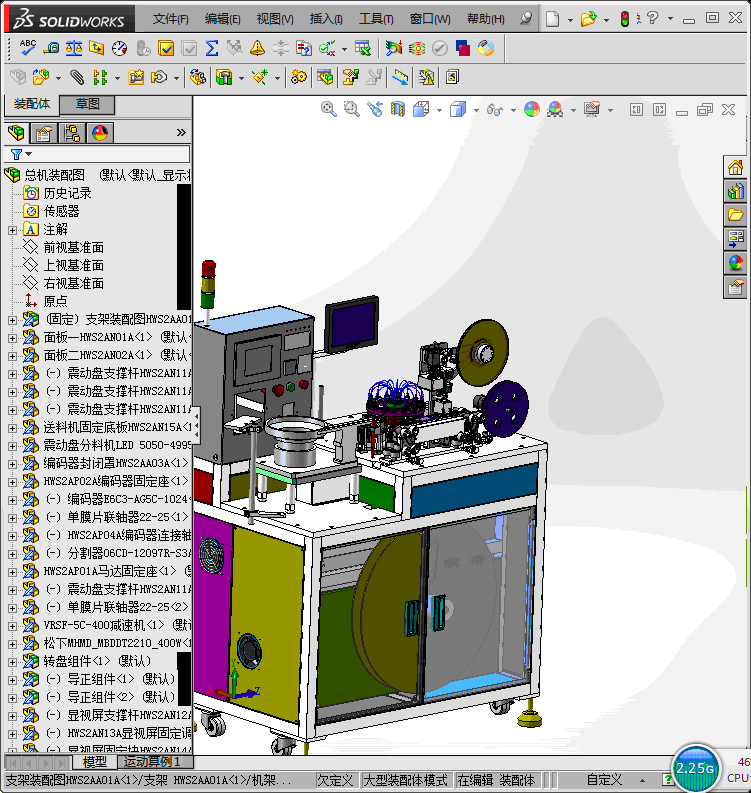Open Hide/Show Items glasses dropdown arrow
This screenshot has height=793, width=751.
(x=513, y=110)
